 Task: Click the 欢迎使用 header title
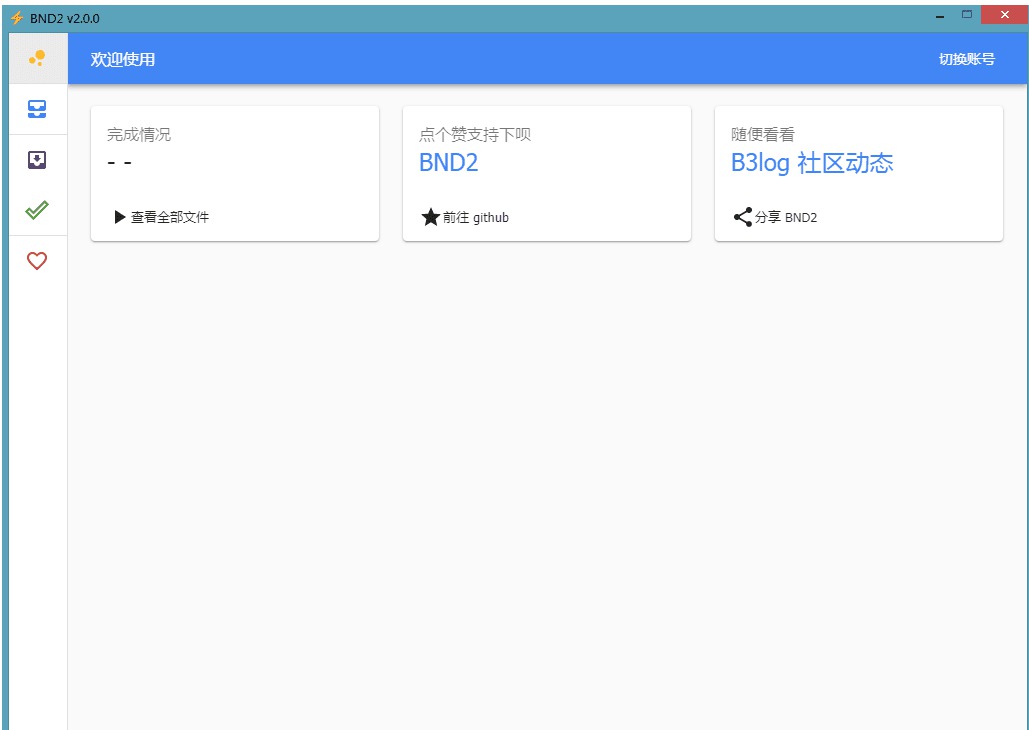[123, 59]
